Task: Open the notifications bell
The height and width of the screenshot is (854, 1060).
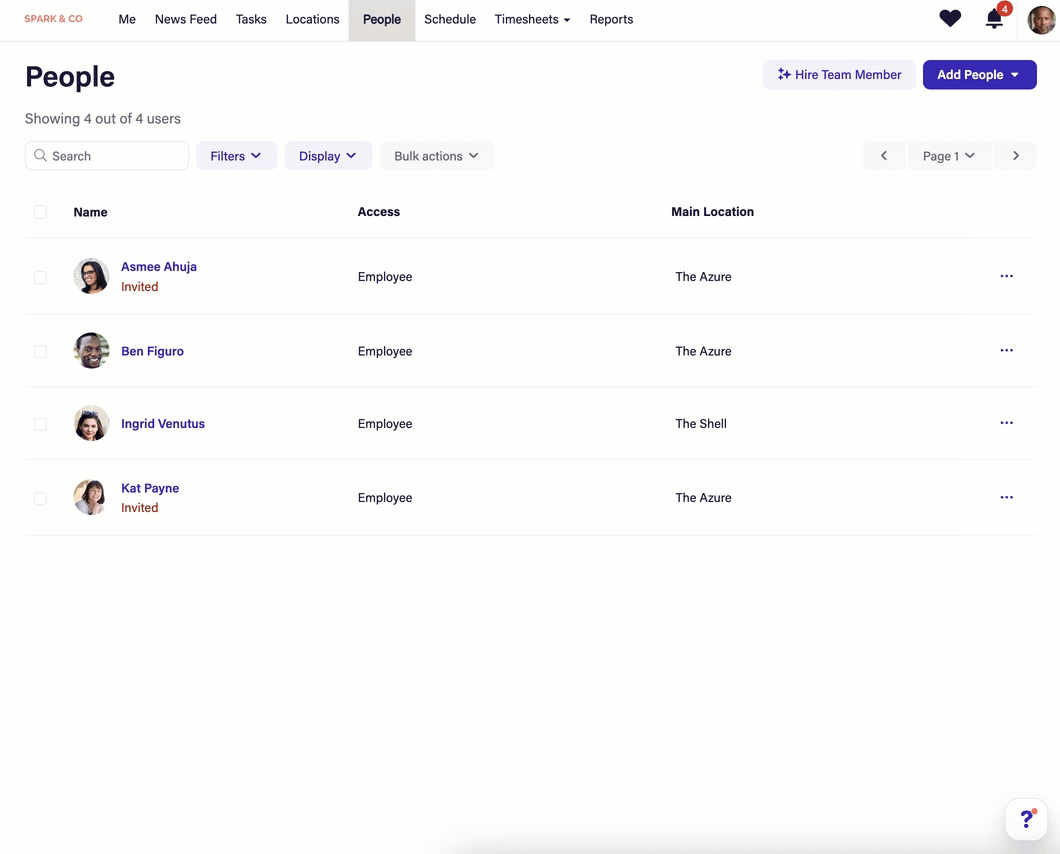Action: tap(994, 19)
